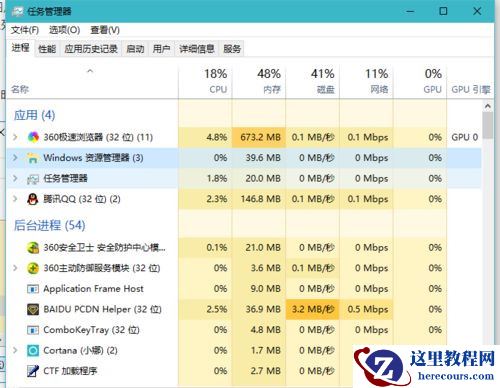
Task: Click the 39.6 MB memory value
Action: point(263,158)
